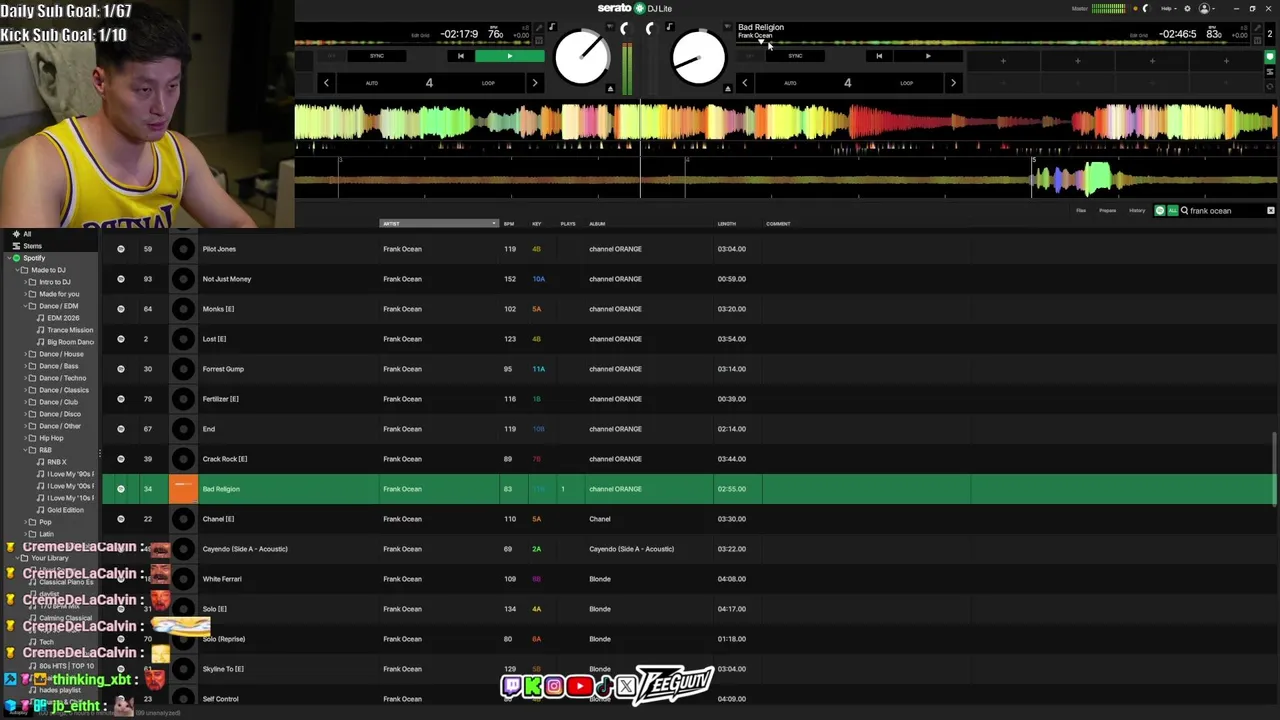This screenshot has width=1280, height=720.
Task: Click orange album art of Bad Religion row
Action: tap(183, 489)
